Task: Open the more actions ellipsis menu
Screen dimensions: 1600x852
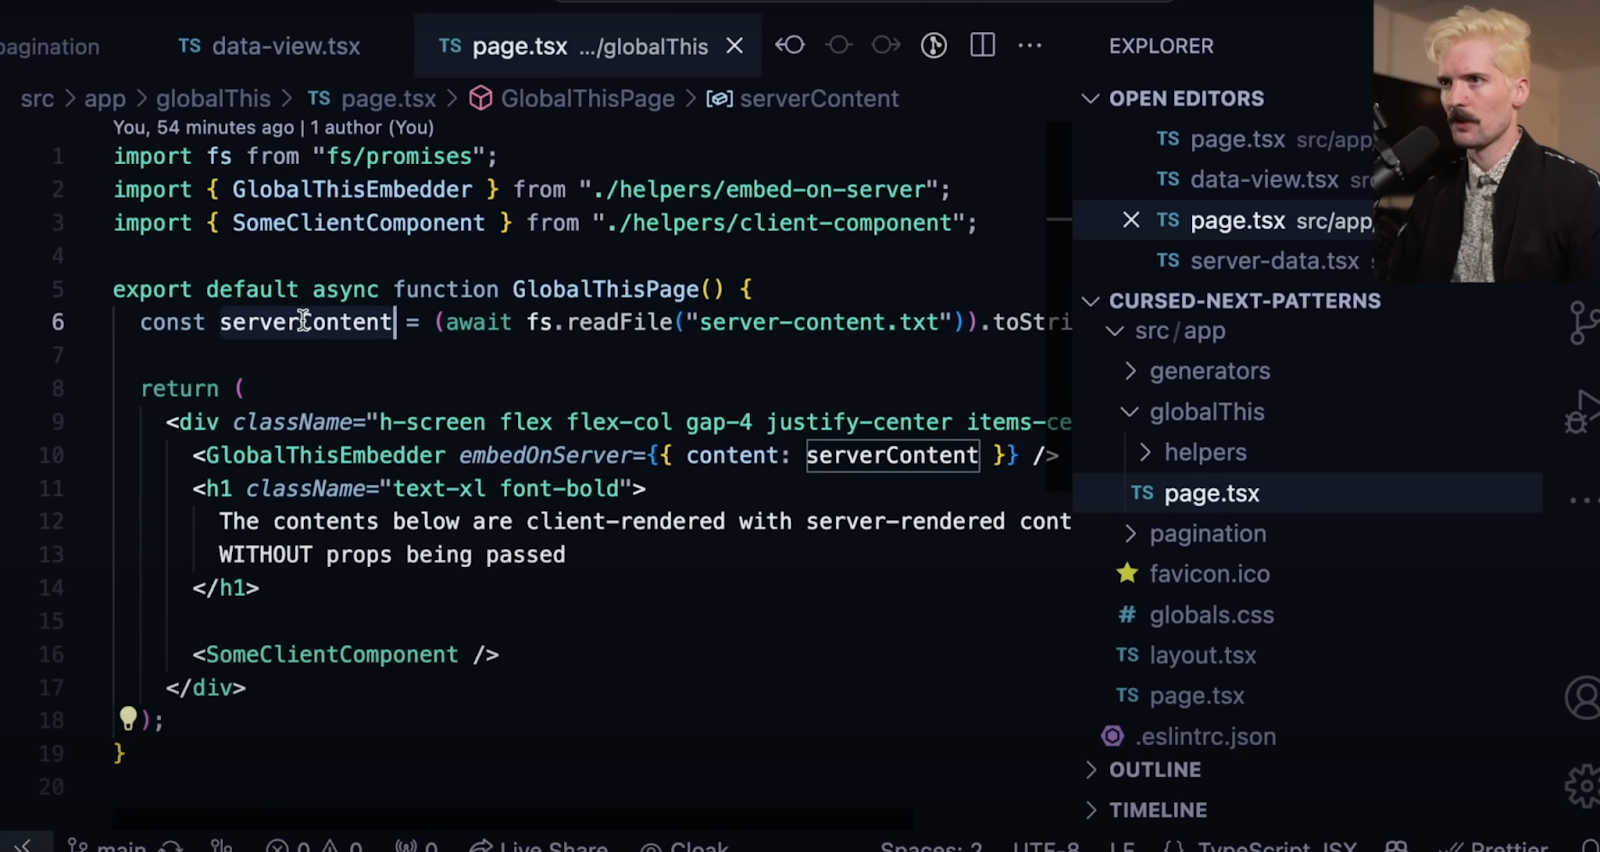Action: pyautogui.click(x=1030, y=45)
